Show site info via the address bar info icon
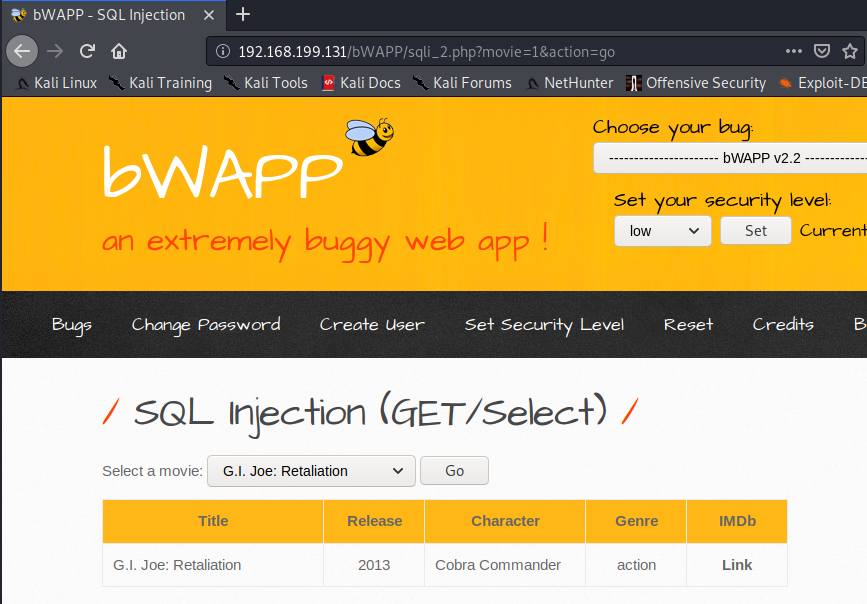This screenshot has width=867, height=604. click(x=222, y=51)
